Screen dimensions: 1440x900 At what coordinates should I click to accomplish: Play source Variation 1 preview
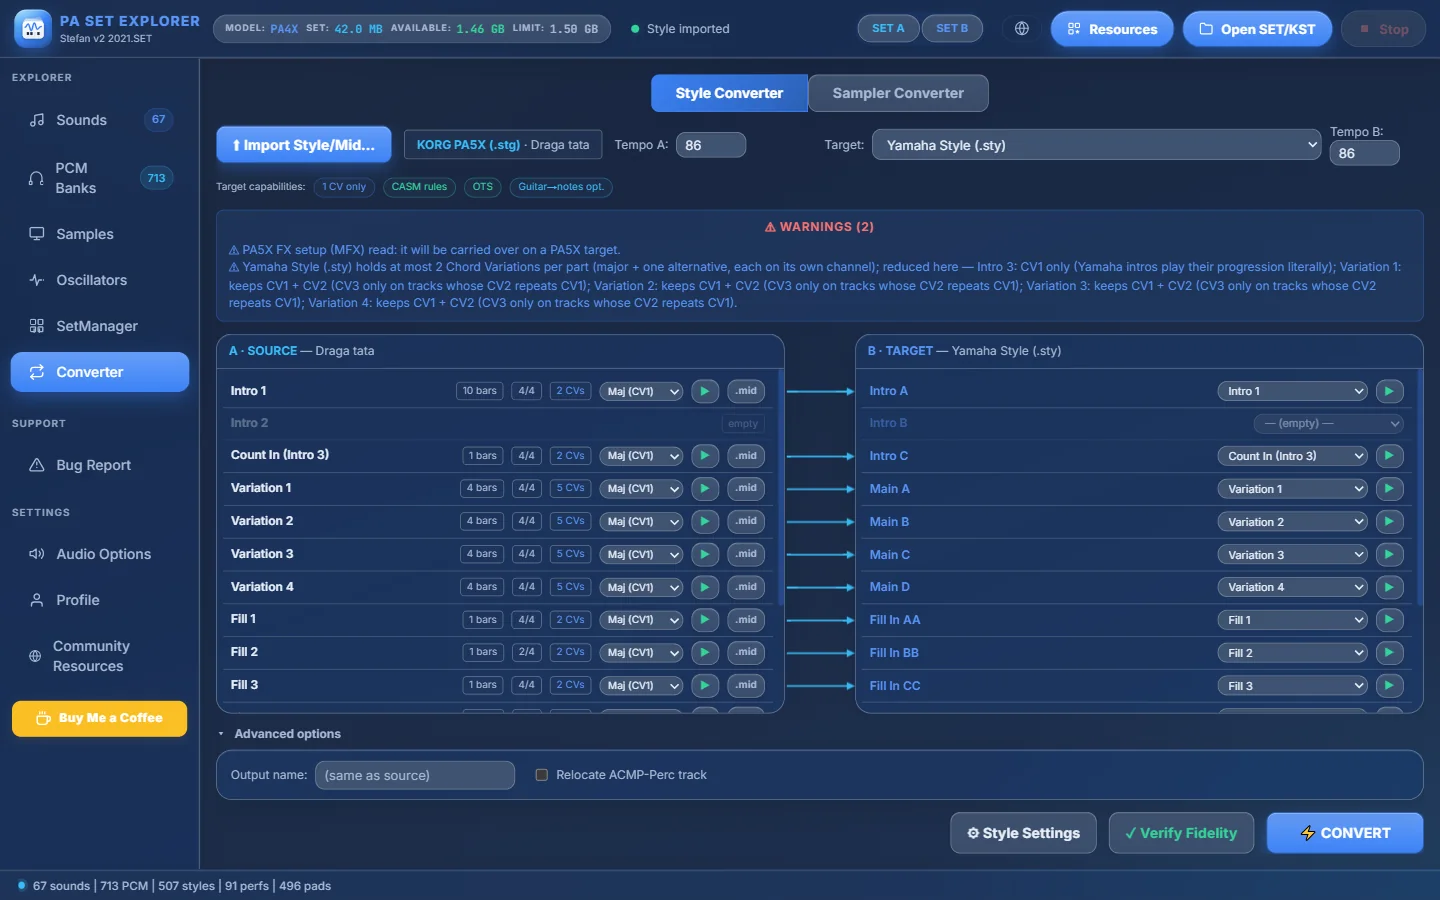tap(705, 488)
